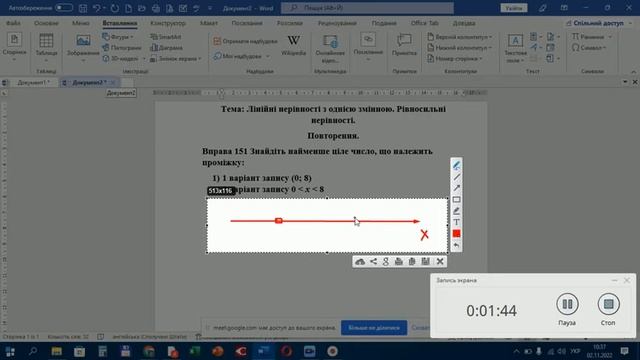Open the Довідка ribbon tab

[464, 23]
